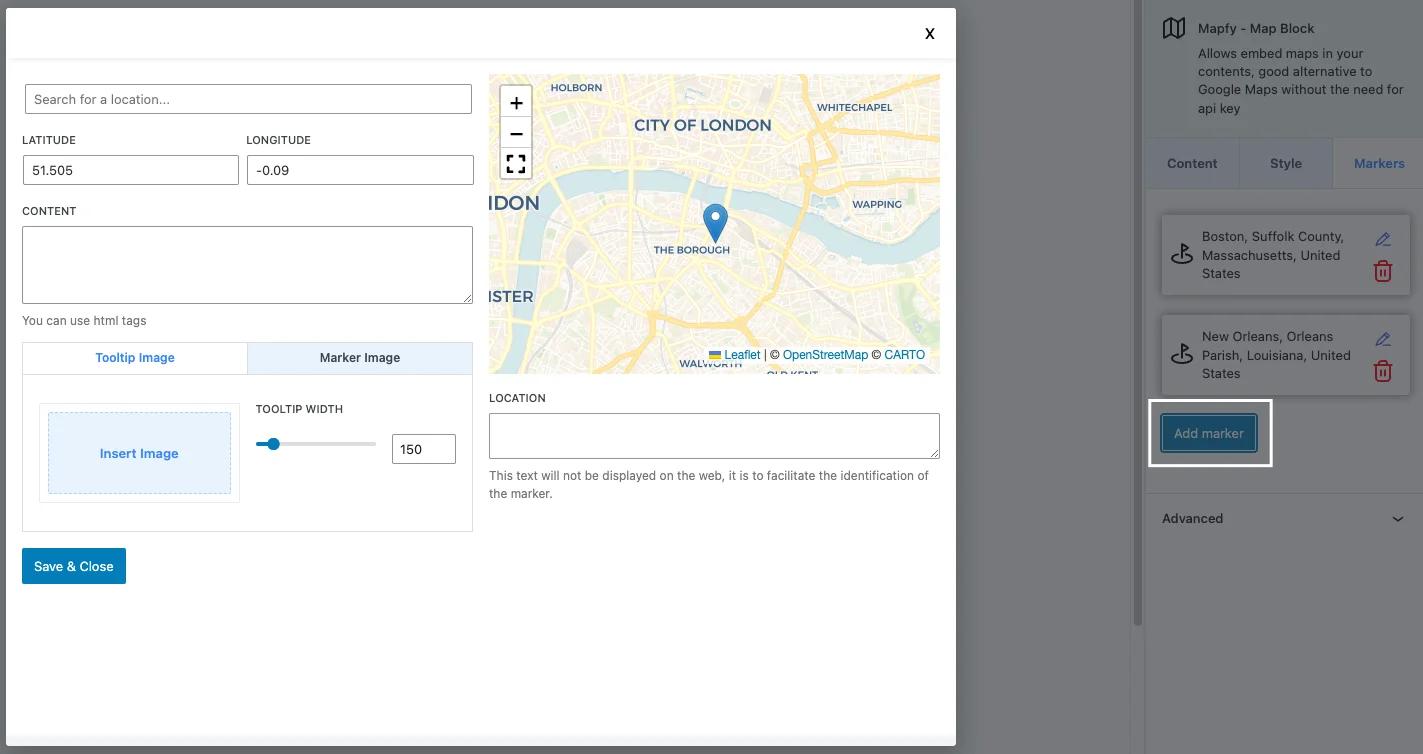This screenshot has height=754, width=1423.
Task: Edit the New Orleans marker
Action: (1383, 339)
